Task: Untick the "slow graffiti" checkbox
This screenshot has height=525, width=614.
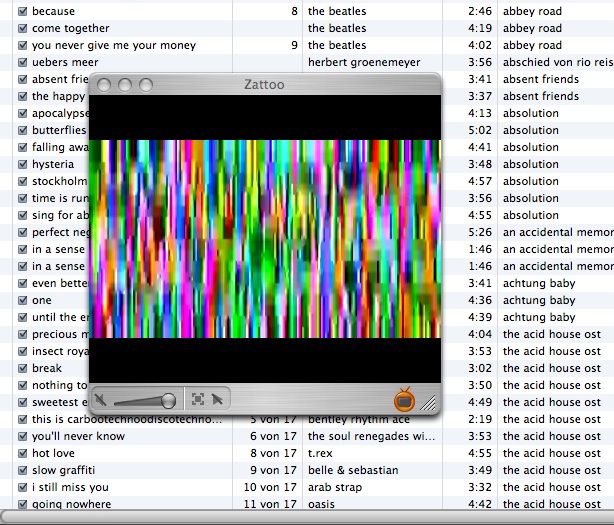Action: (x=22, y=470)
